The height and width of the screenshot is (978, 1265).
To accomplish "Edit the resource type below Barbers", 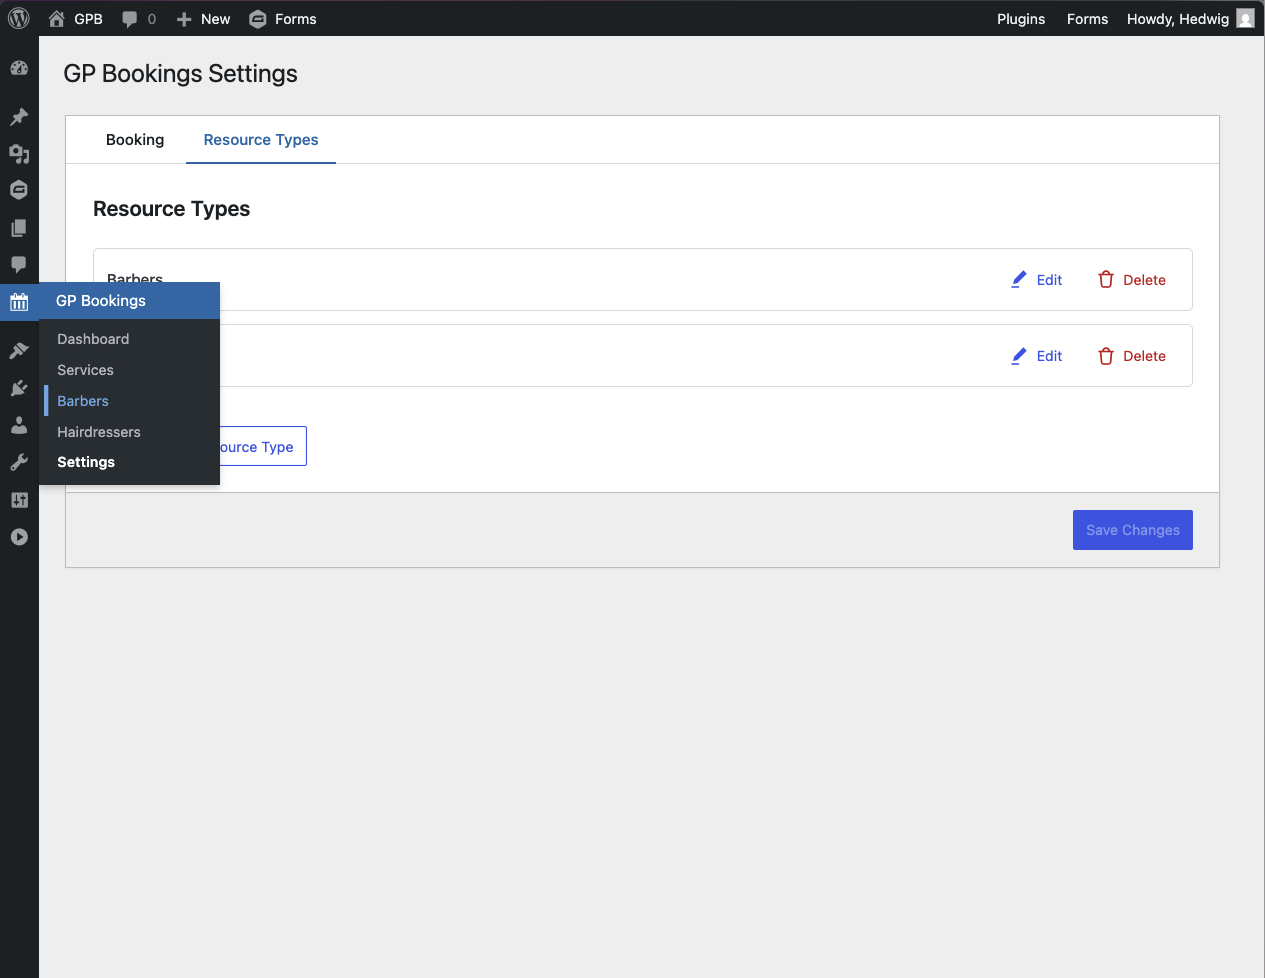I will click(x=1036, y=356).
